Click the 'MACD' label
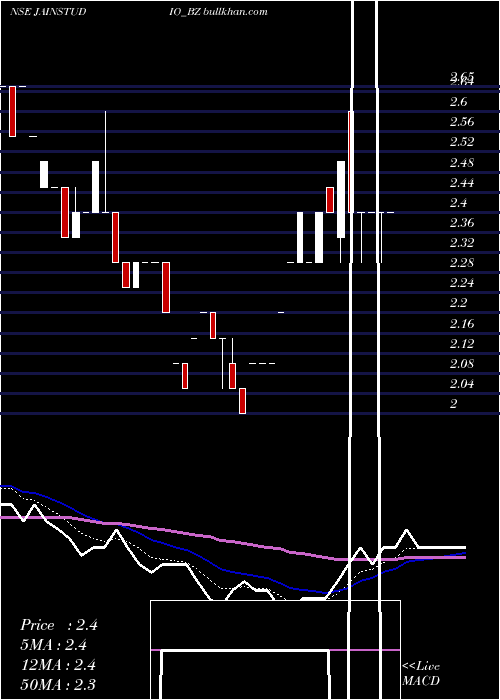This screenshot has width=500, height=700. 421,681
